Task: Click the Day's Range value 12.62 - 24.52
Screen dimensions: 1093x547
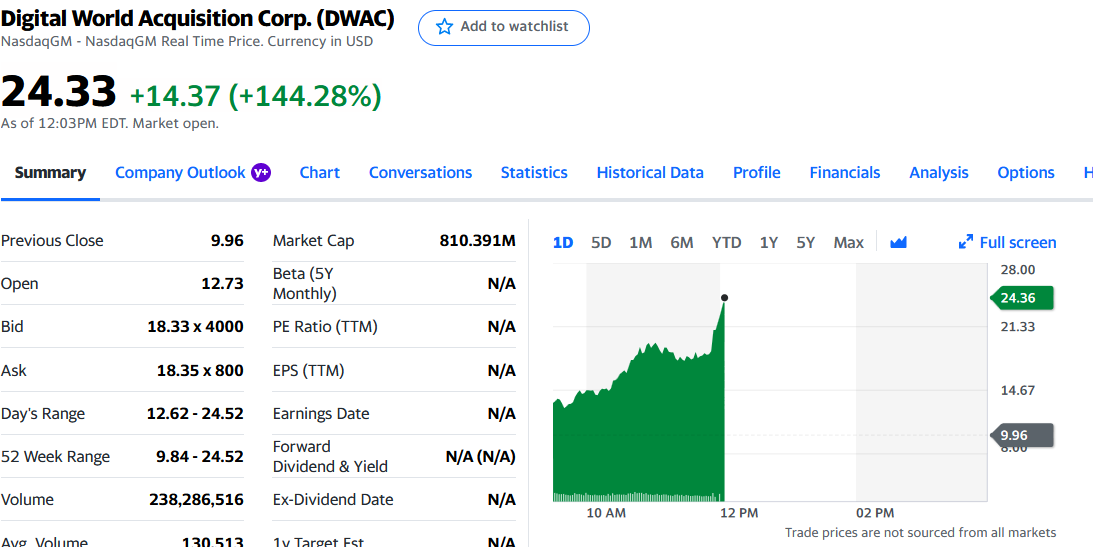Action: (x=195, y=414)
